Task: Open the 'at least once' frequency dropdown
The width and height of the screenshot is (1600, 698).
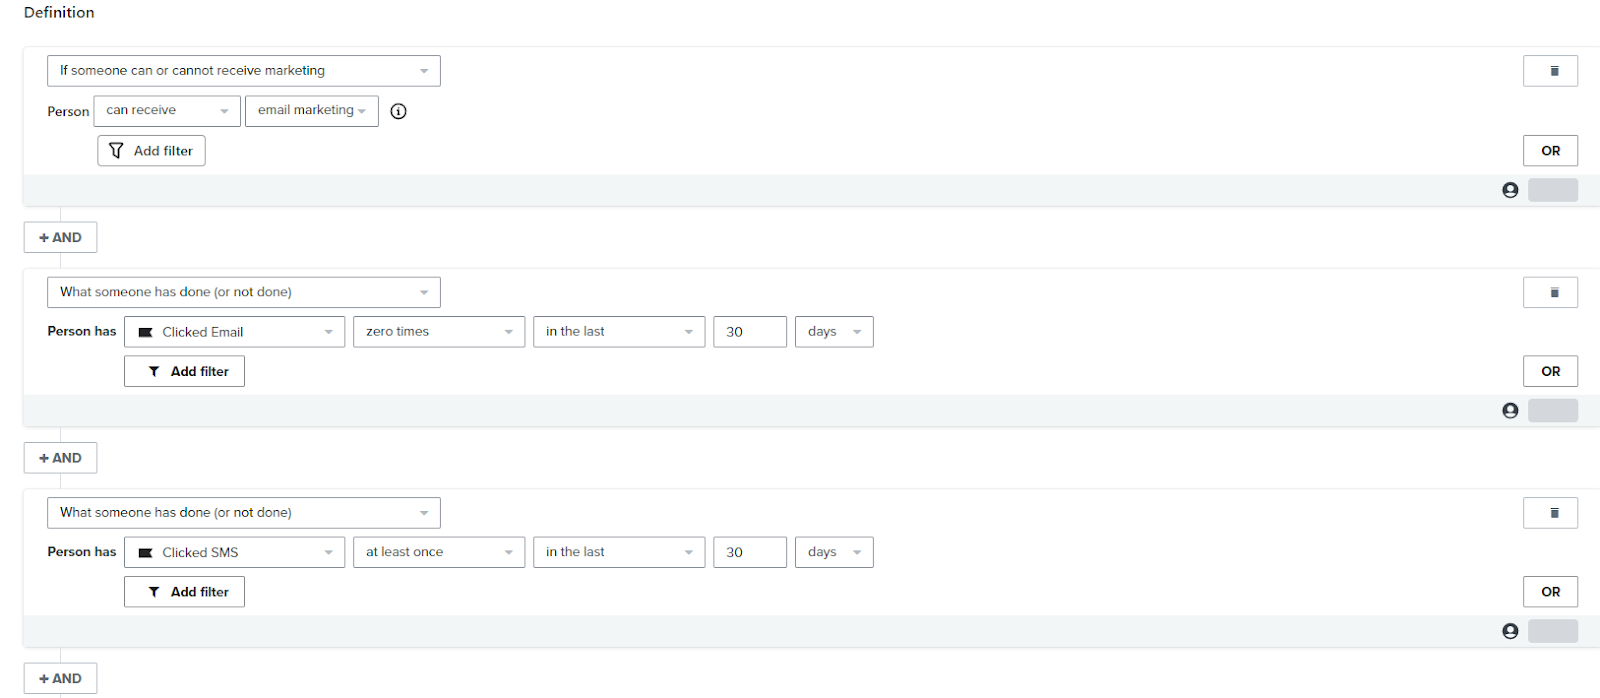Action: [438, 552]
